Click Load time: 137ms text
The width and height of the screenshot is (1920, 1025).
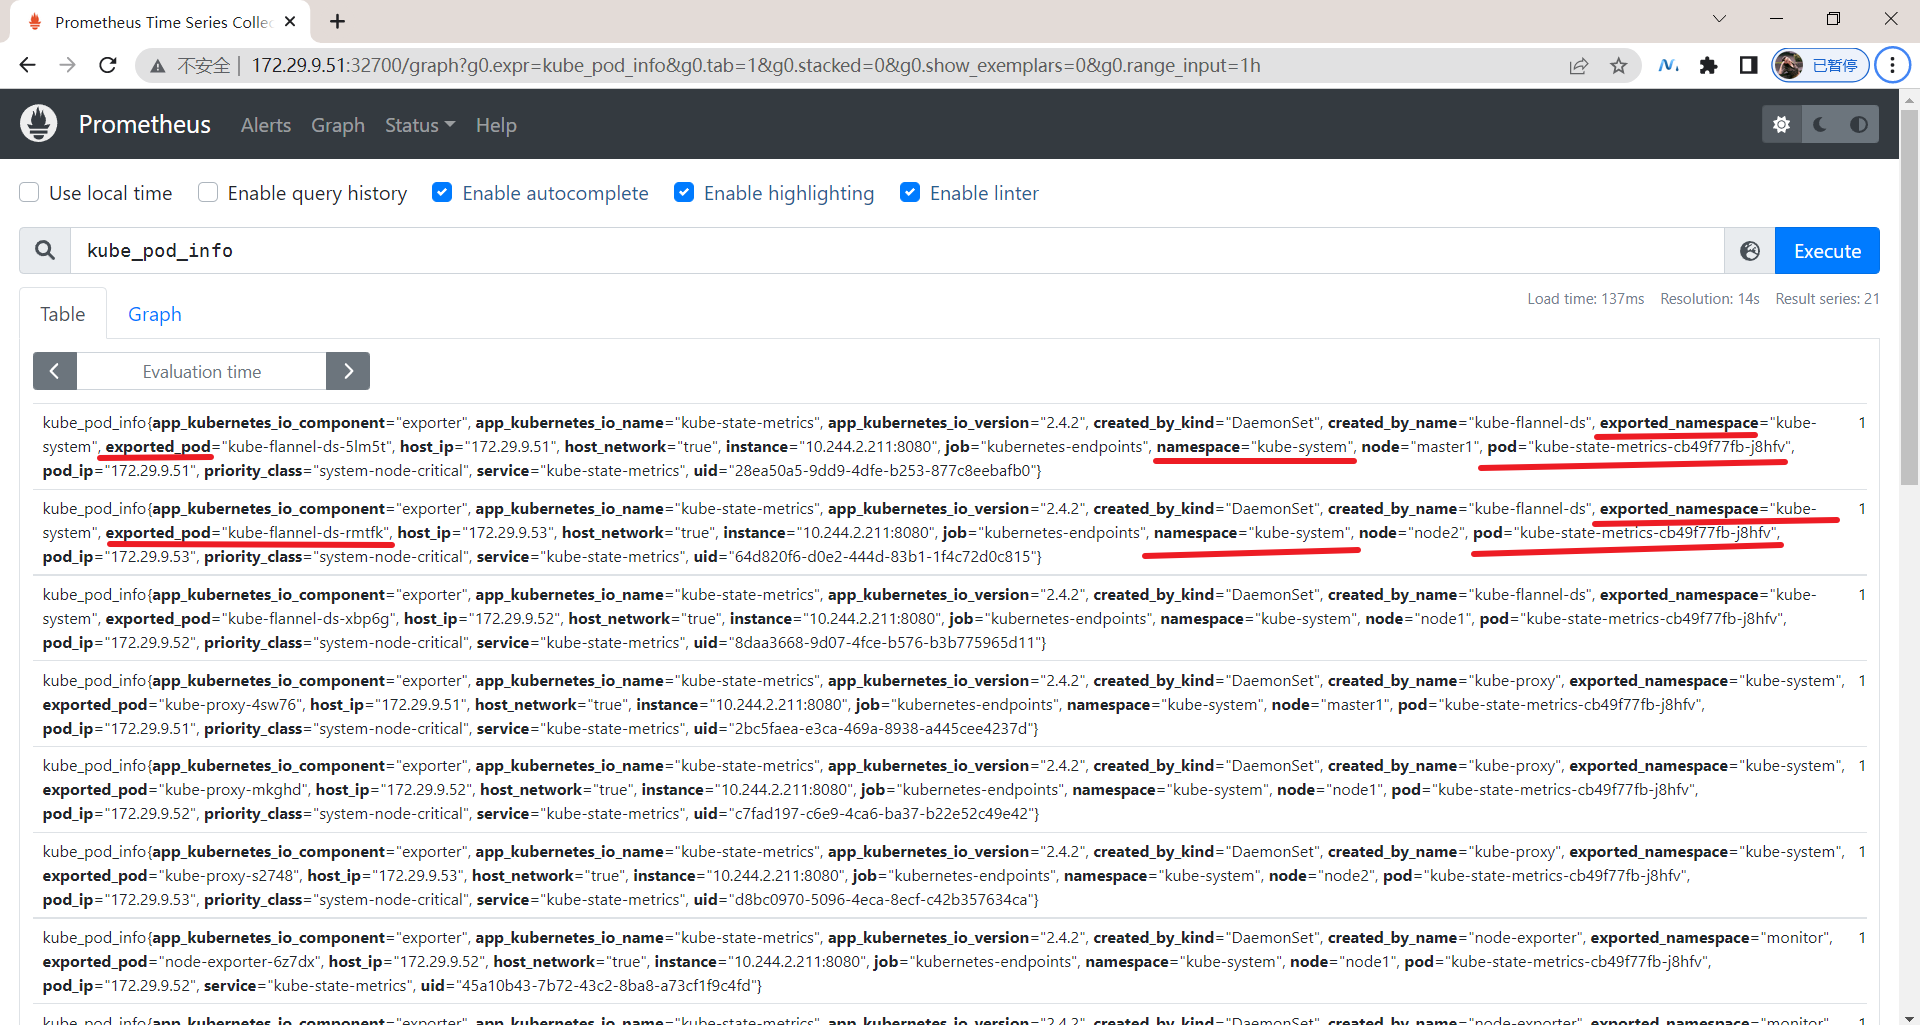tap(1585, 299)
